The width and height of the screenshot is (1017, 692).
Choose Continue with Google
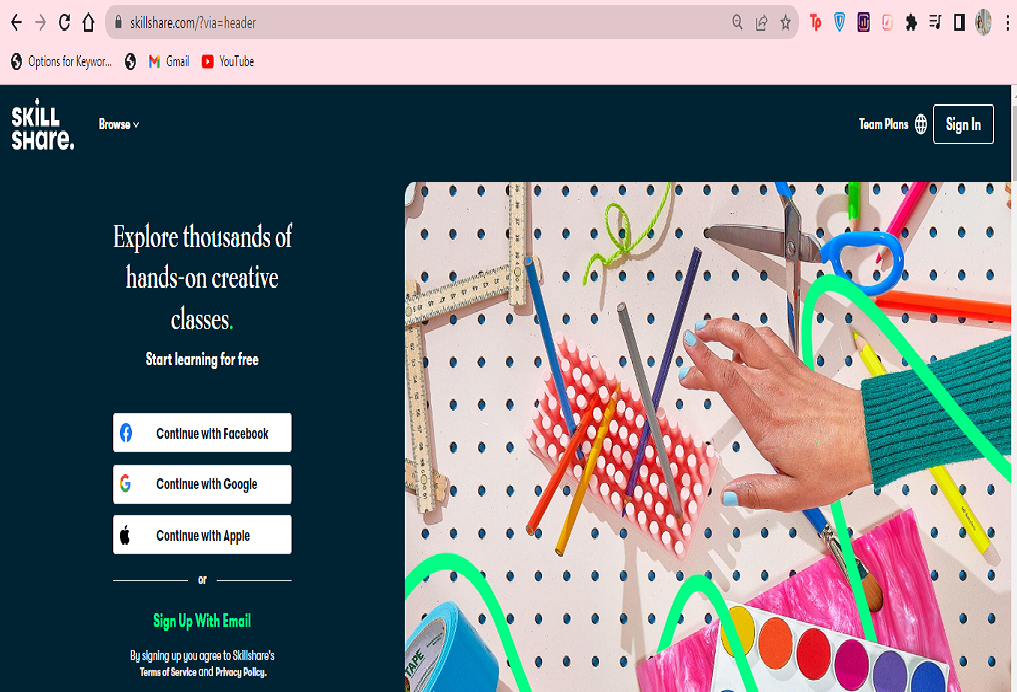[x=202, y=484]
